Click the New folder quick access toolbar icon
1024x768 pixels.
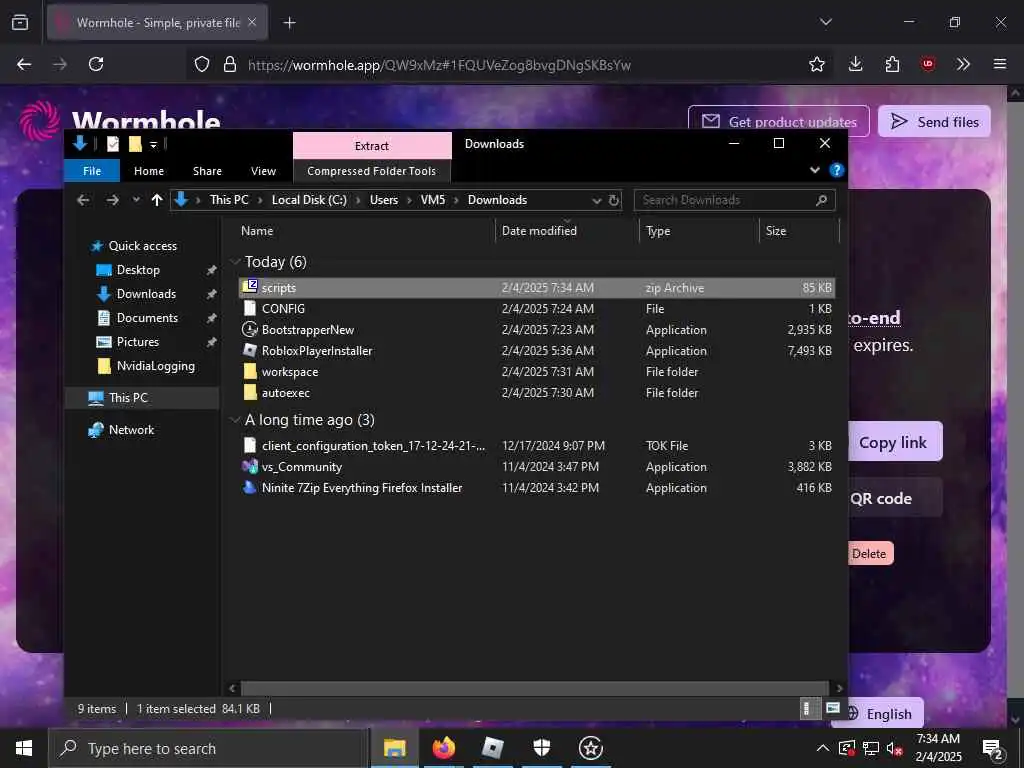click(x=135, y=144)
